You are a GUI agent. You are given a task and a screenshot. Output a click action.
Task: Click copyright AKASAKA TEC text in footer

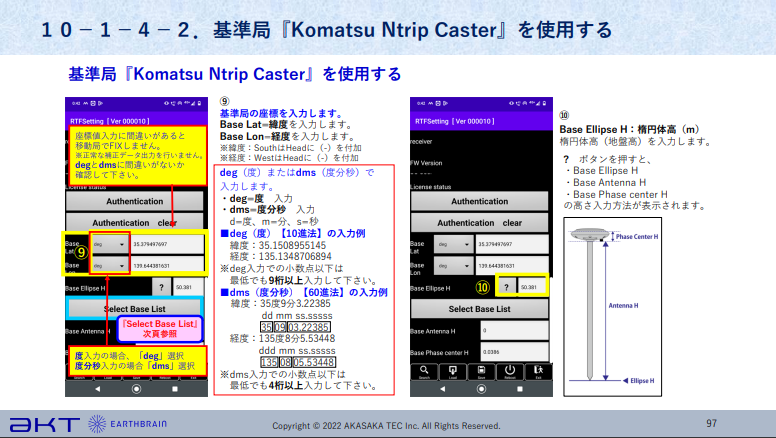387,426
